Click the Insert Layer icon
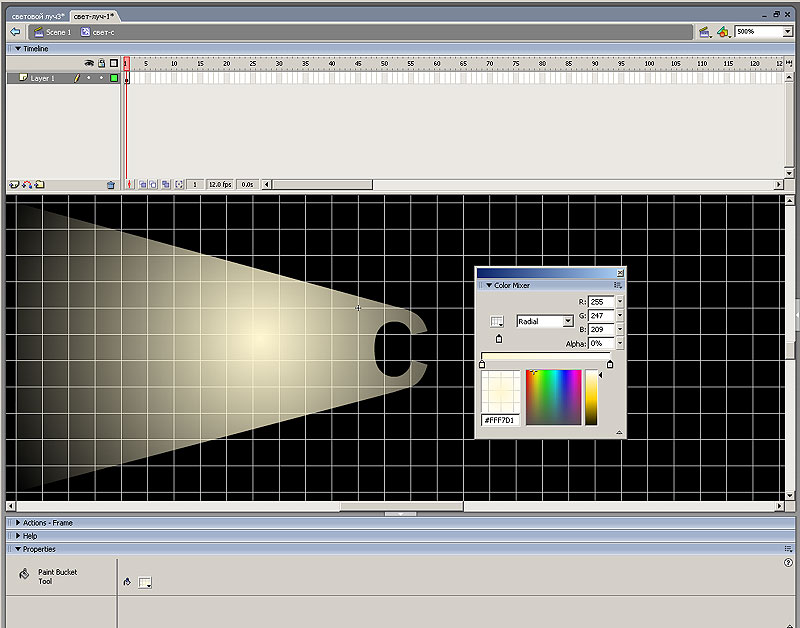The image size is (800, 628). (x=14, y=185)
